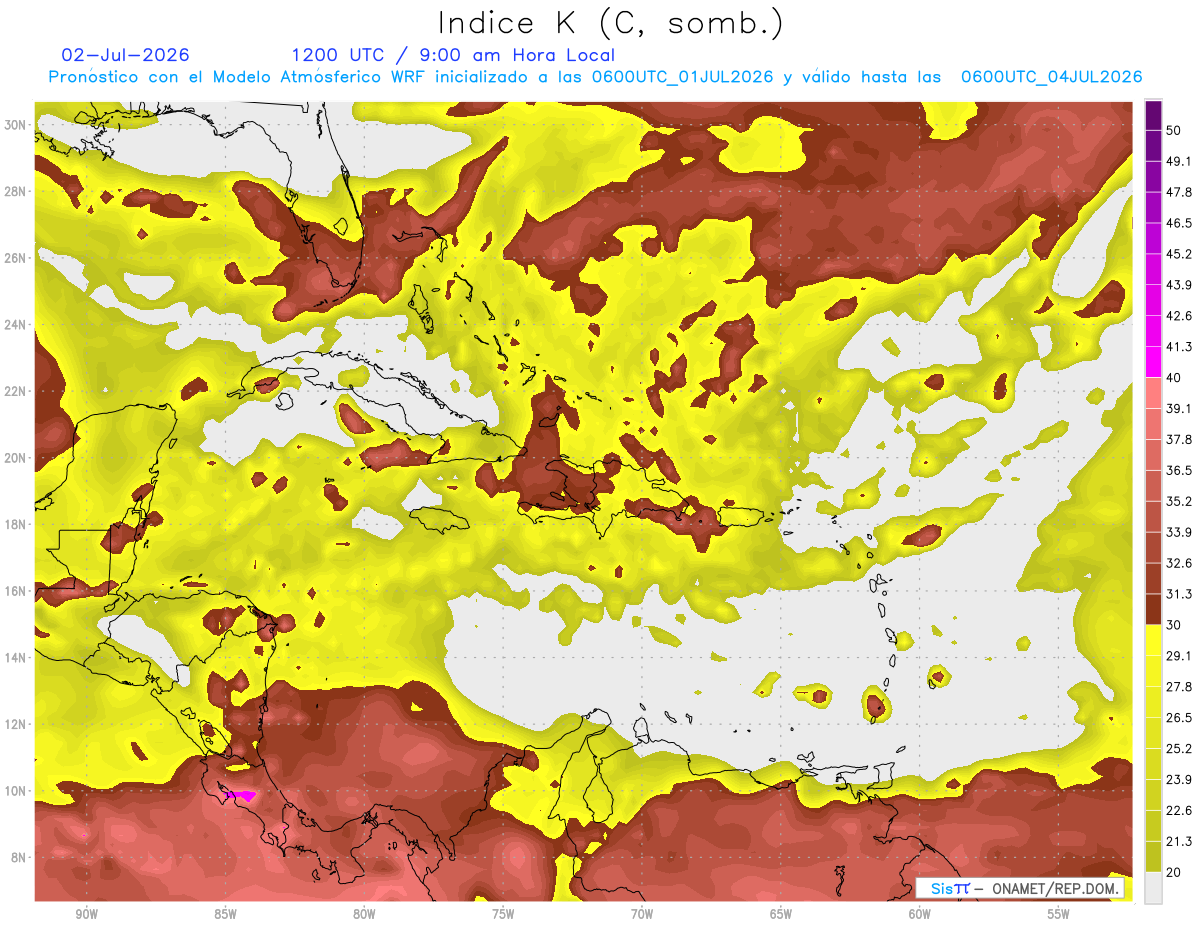Image resolution: width=1200 pixels, height=927 pixels.
Task: Click colorbar value "37.8"
Action: [x=1178, y=439]
